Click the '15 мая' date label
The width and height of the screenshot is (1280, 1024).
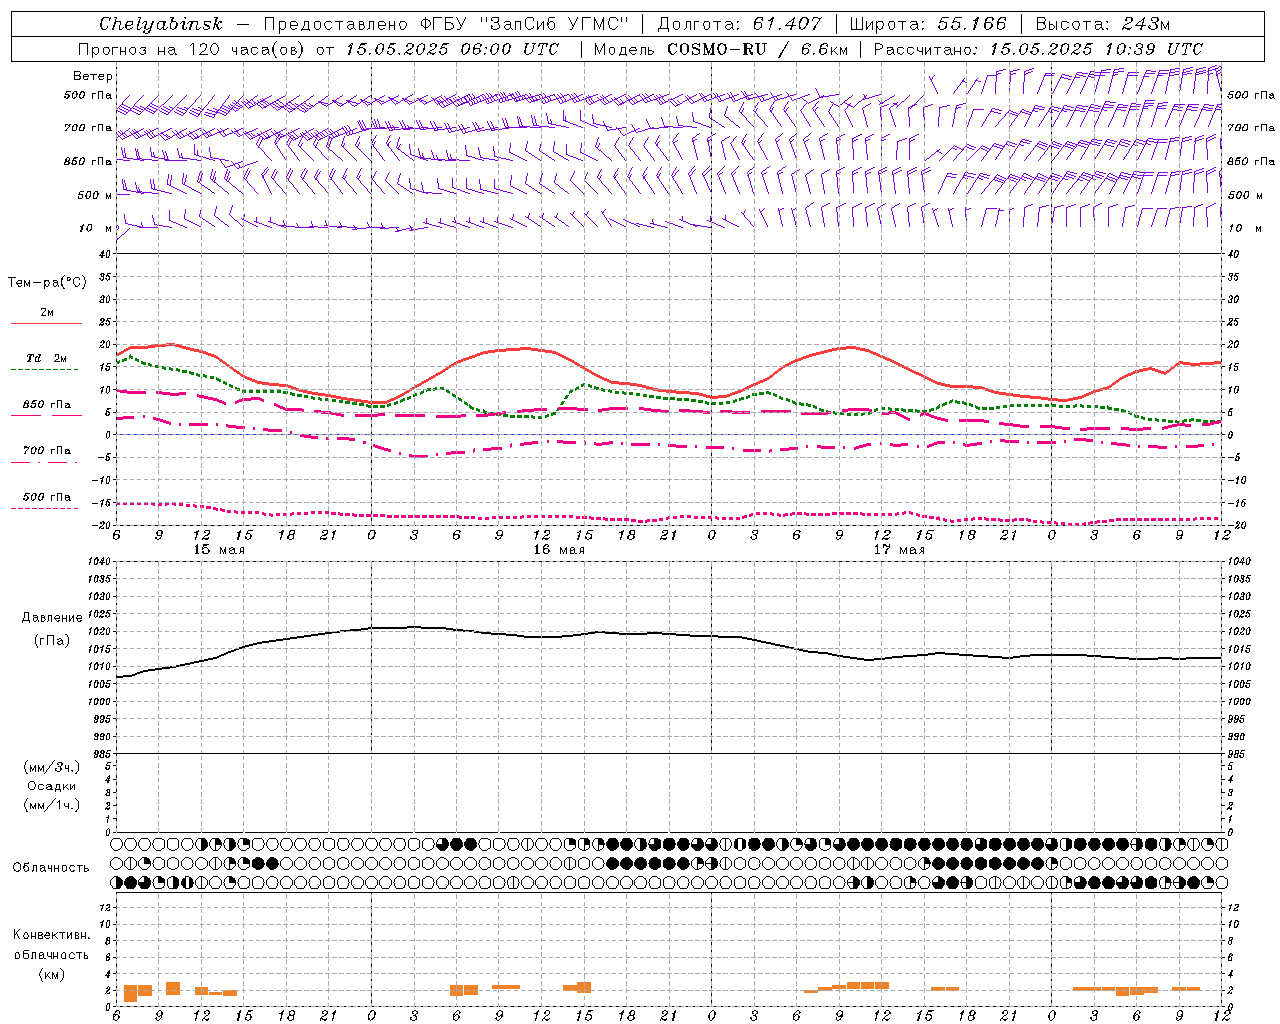(219, 550)
